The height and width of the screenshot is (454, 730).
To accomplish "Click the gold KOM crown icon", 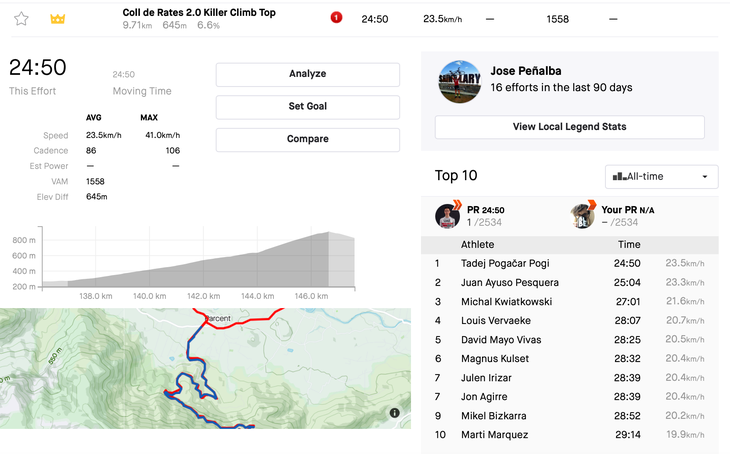I will tap(57, 19).
